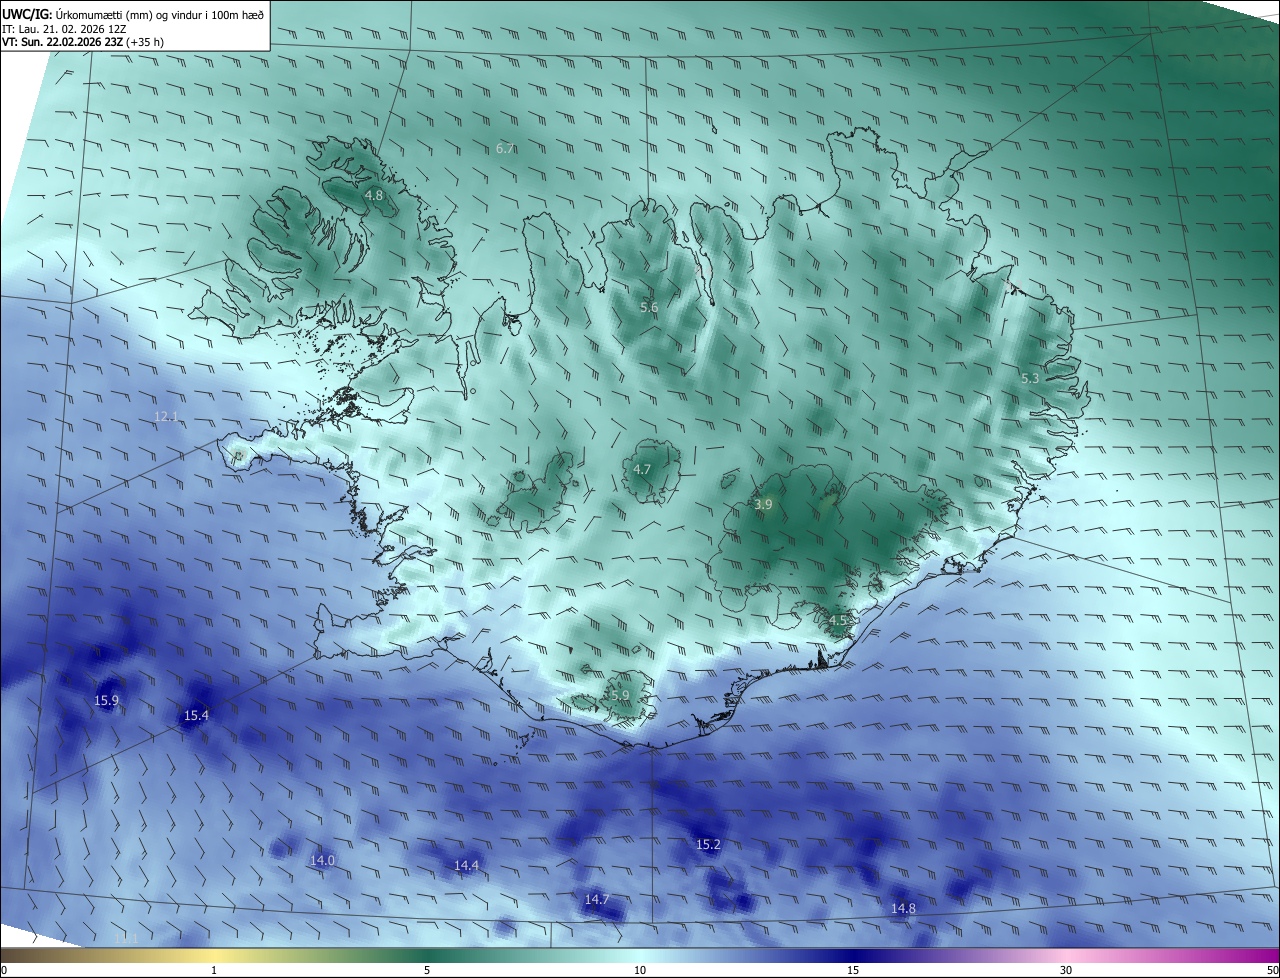This screenshot has height=978, width=1280.
Task: Click the 14.7 value label at the bottom
Action: click(597, 900)
